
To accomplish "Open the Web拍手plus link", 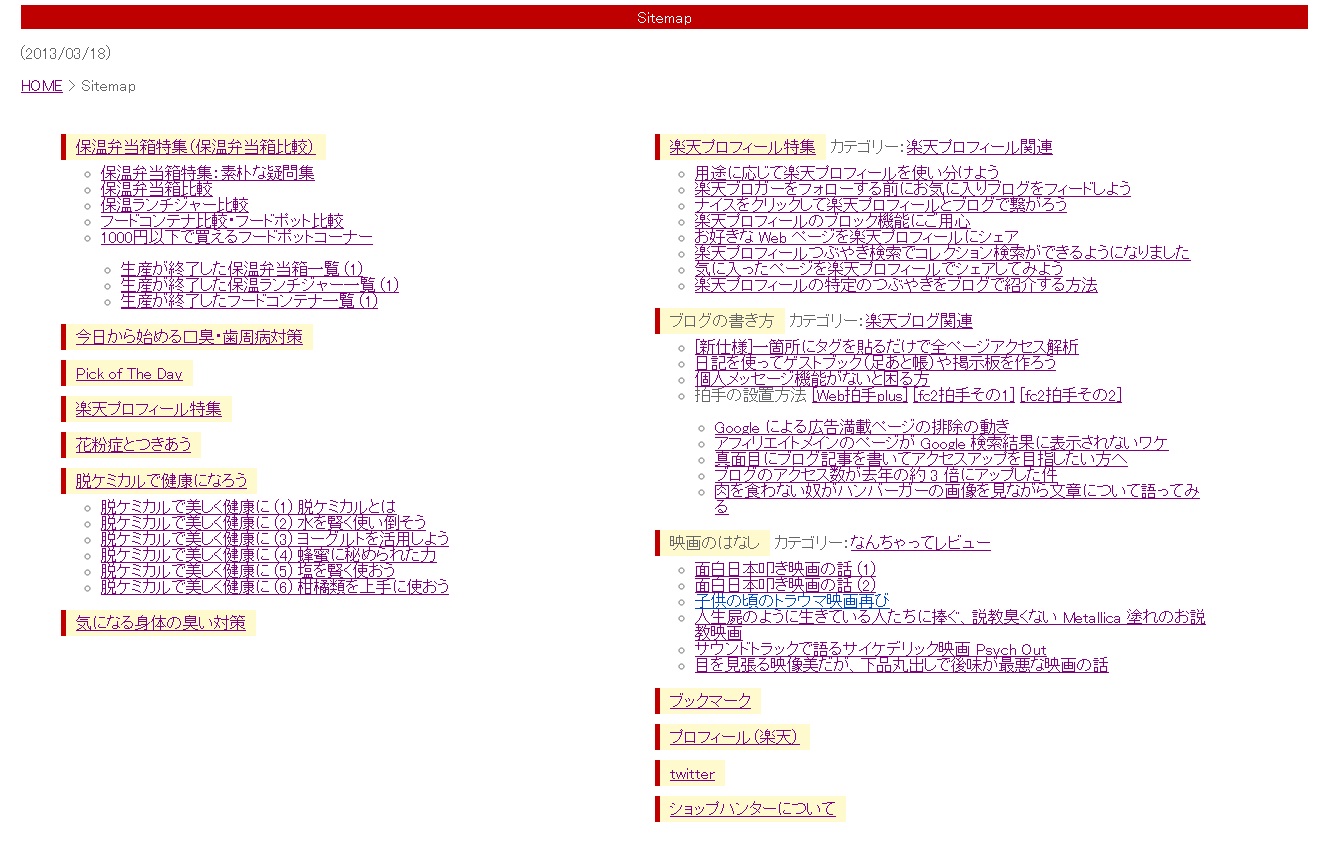I will (859, 395).
